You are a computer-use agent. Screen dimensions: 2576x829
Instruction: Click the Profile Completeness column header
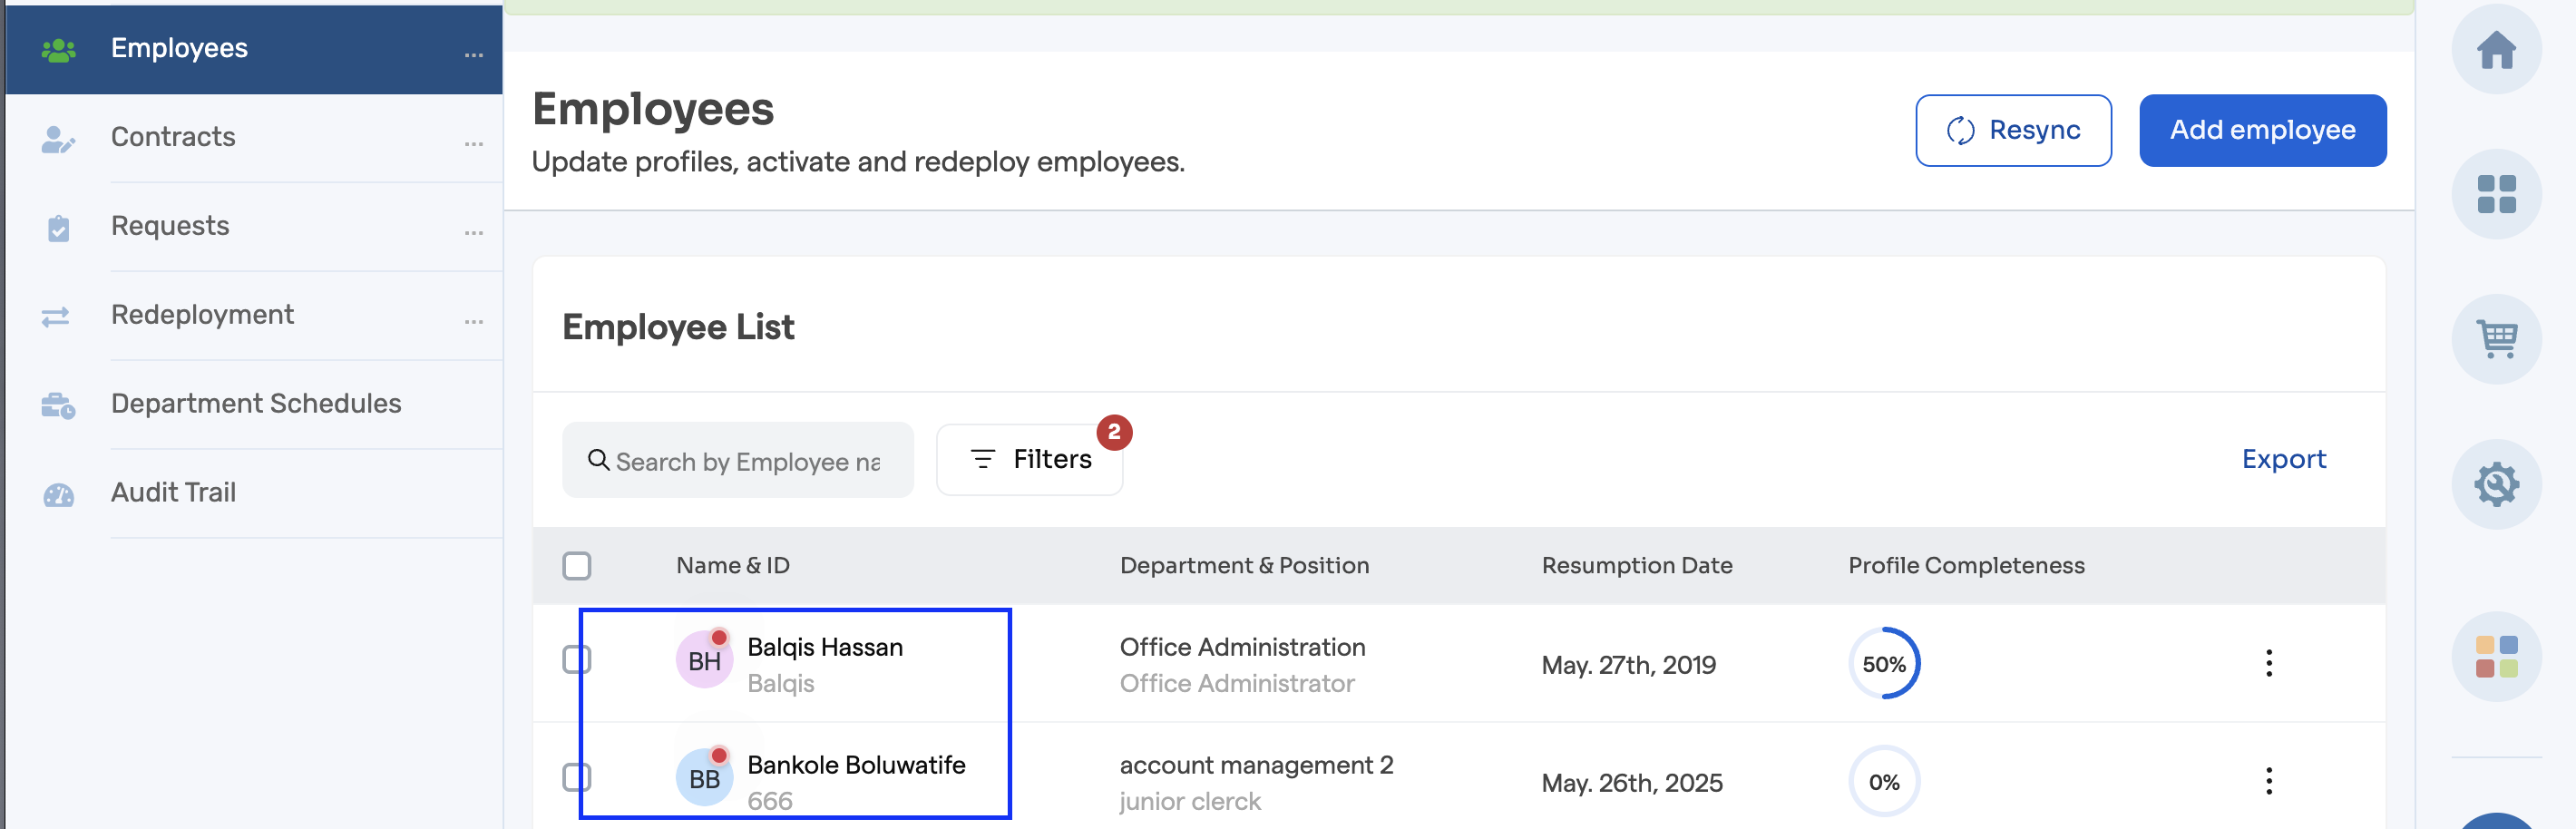1966,566
